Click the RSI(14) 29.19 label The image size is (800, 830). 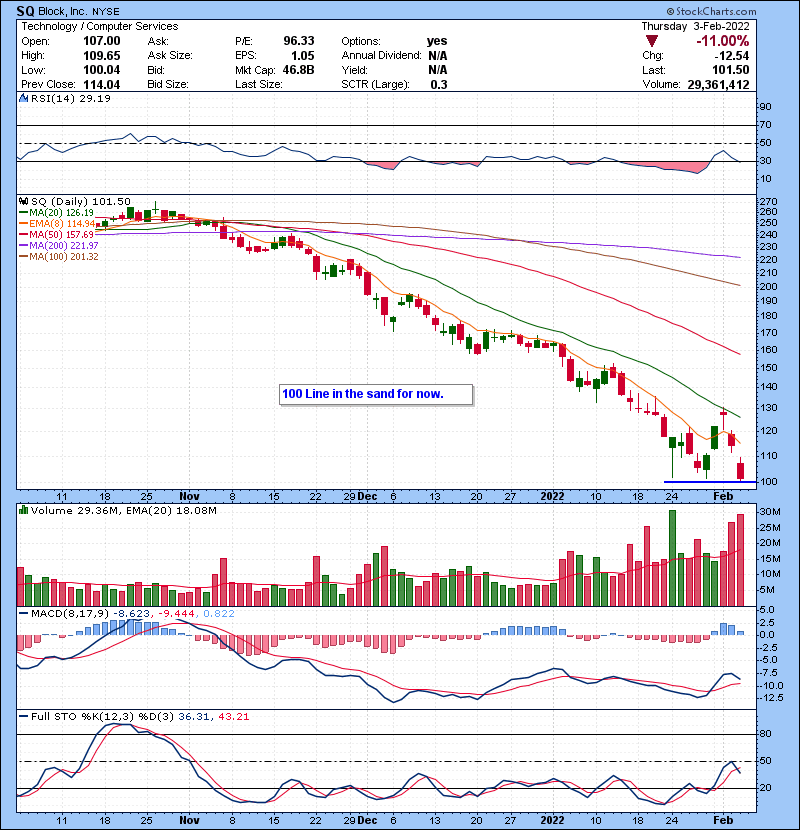tap(71, 98)
